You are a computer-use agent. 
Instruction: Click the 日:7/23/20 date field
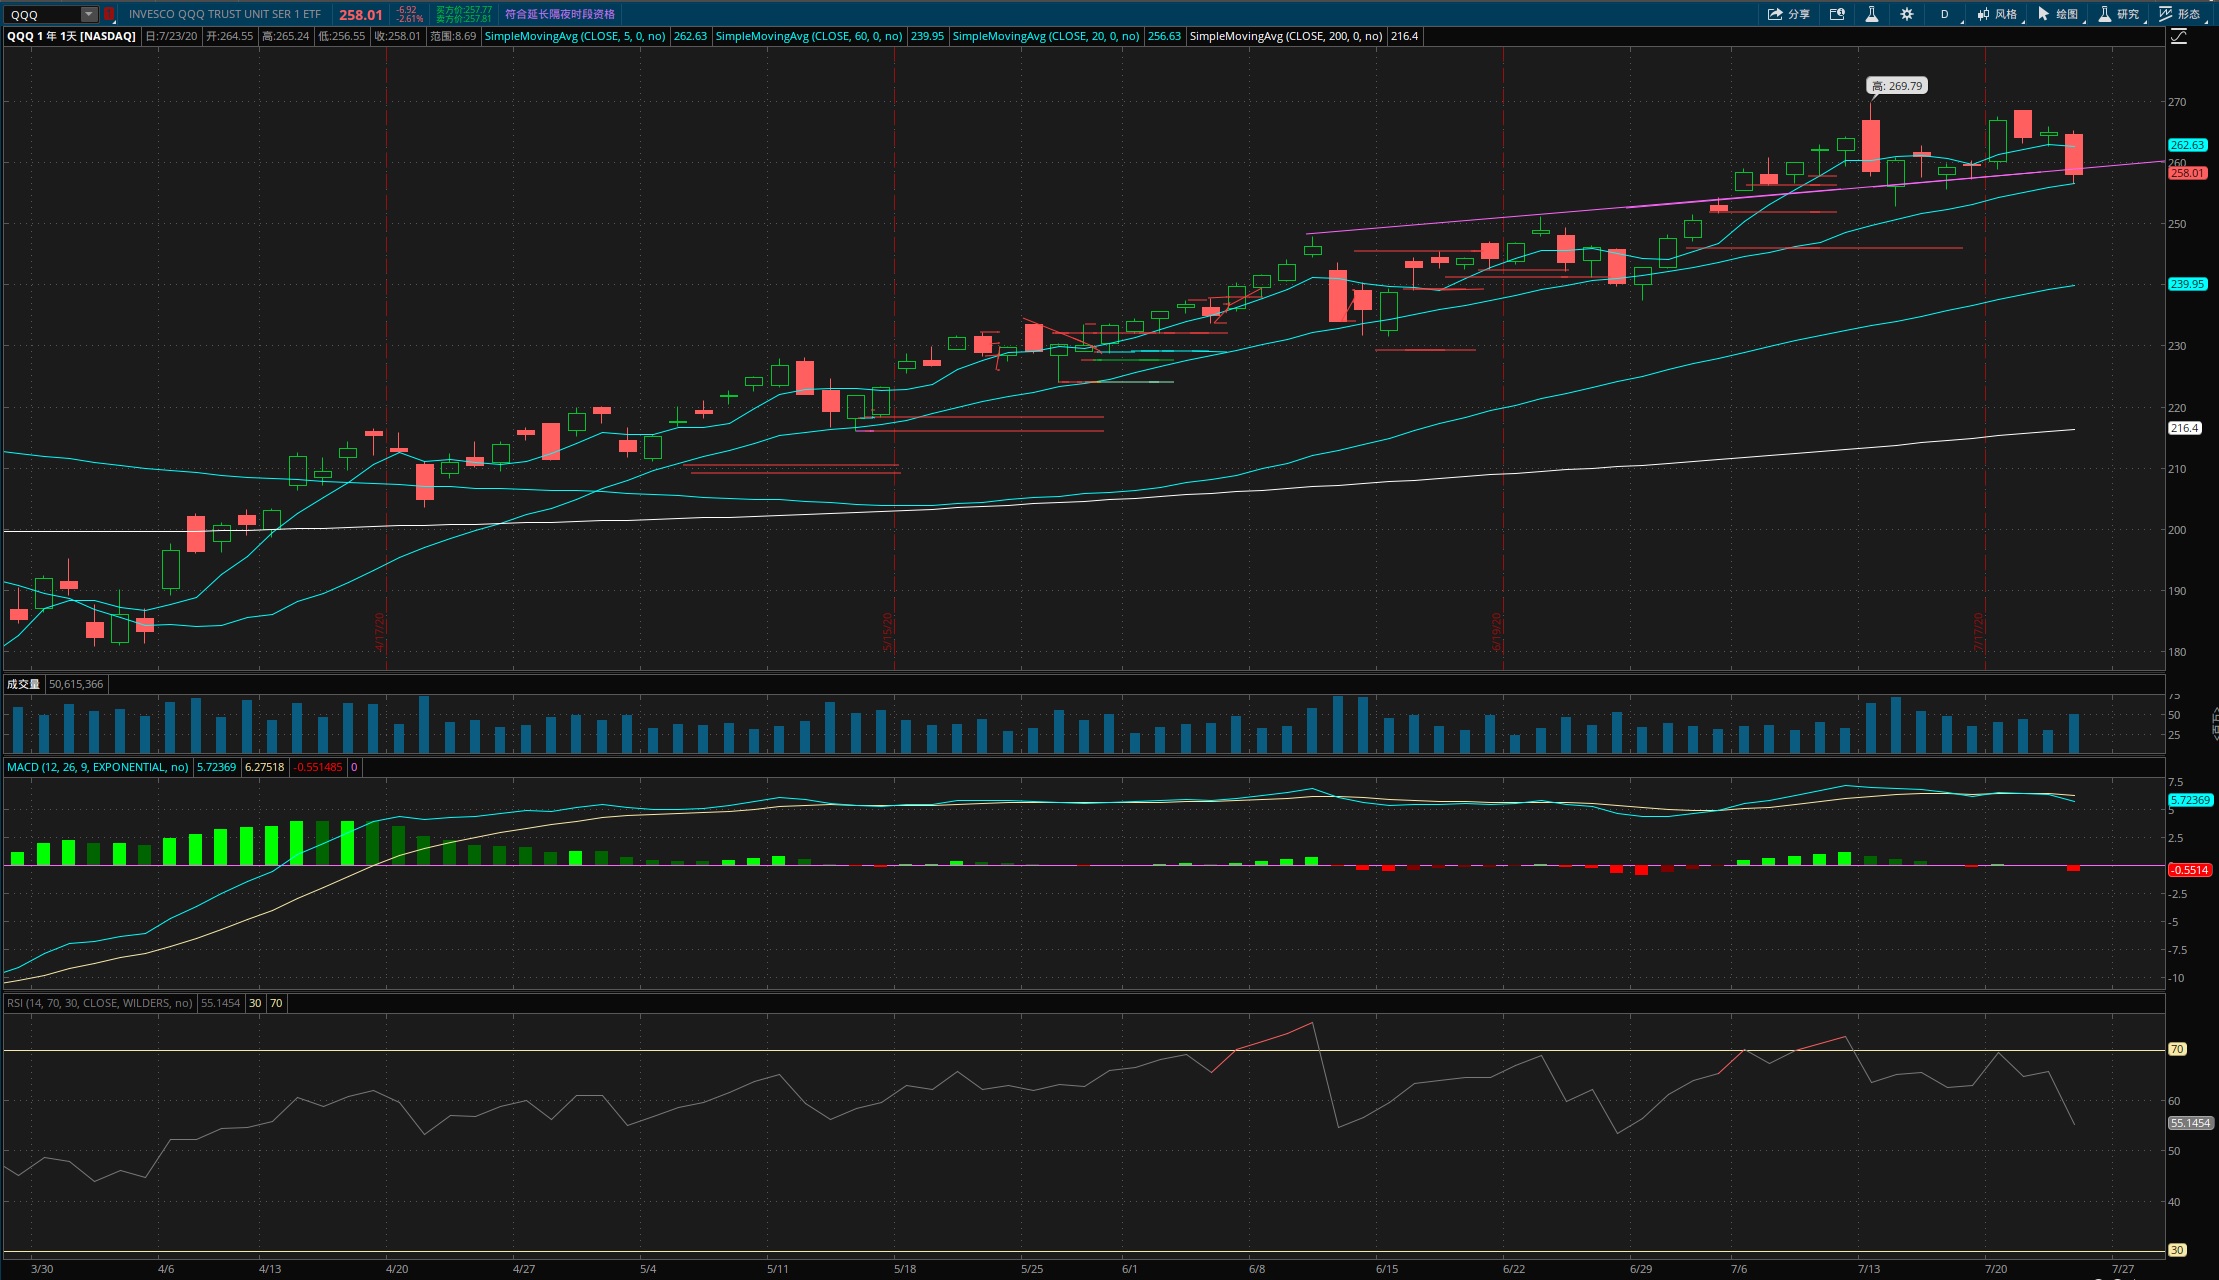[x=171, y=36]
